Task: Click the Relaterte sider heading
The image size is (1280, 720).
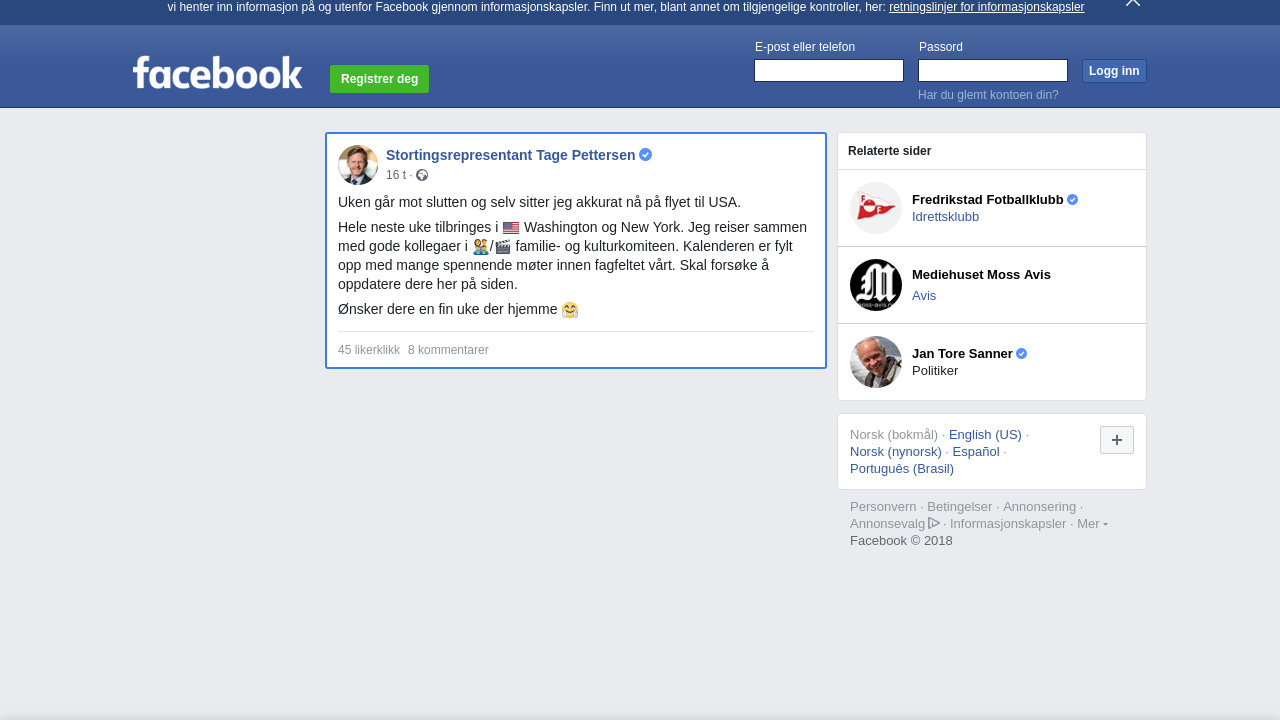Action: (890, 151)
